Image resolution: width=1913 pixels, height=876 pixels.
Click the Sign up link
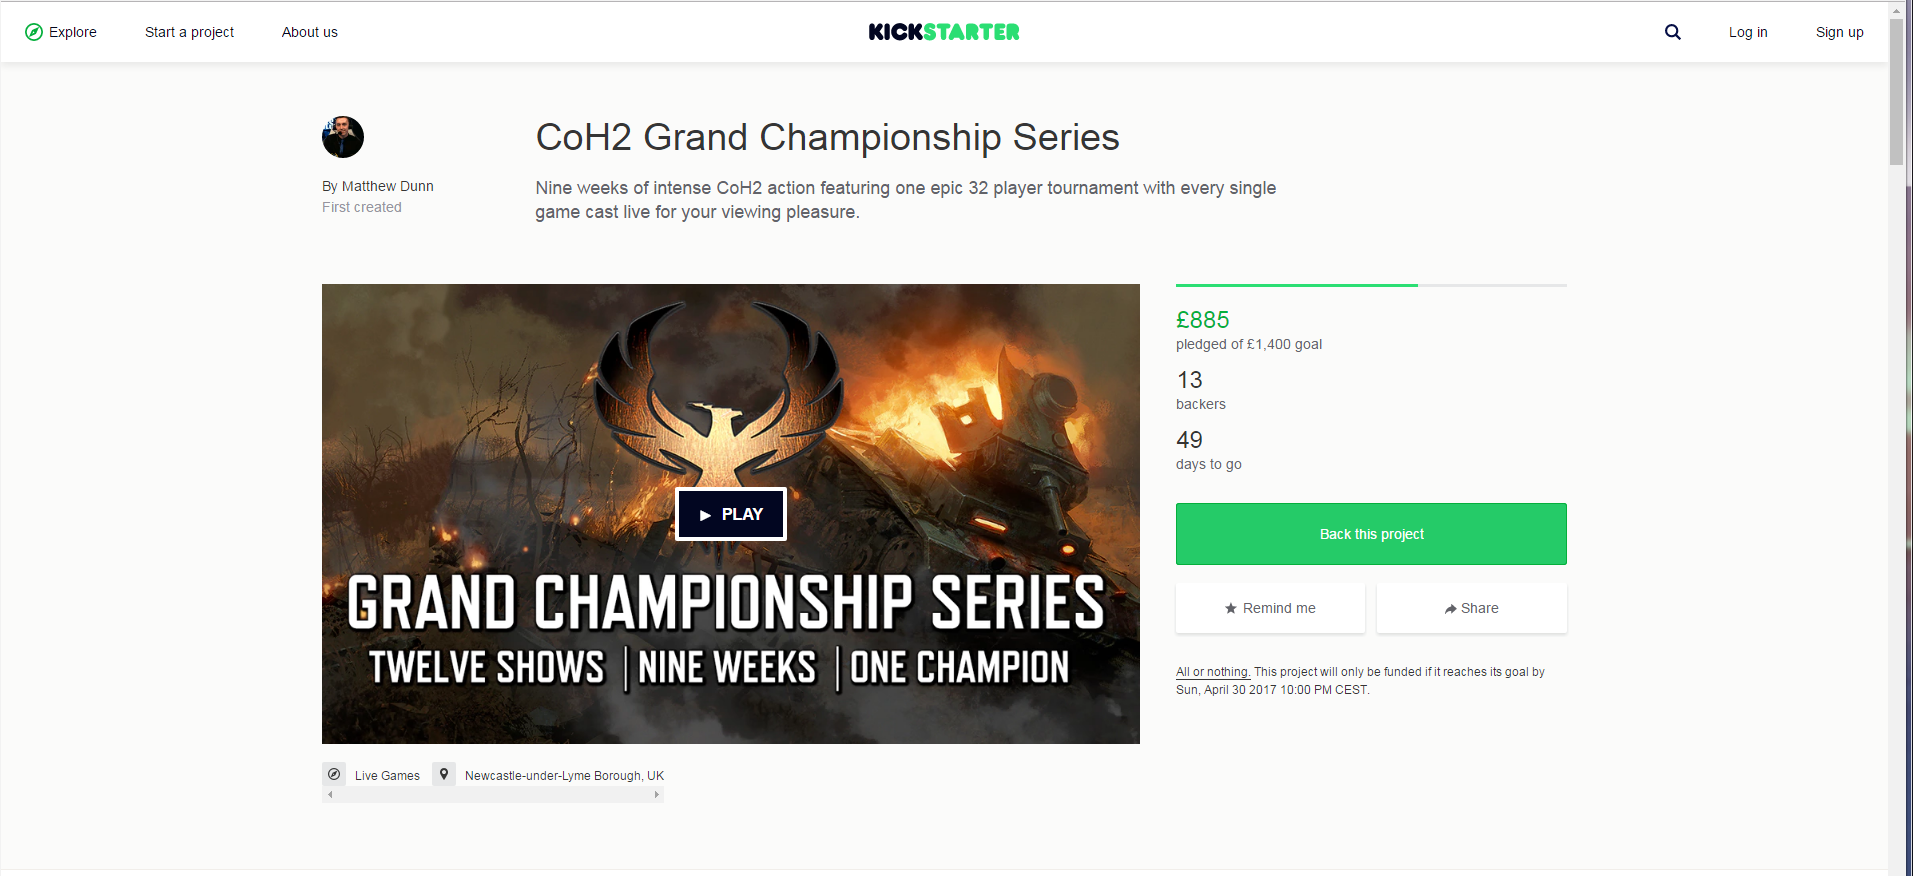point(1839,32)
